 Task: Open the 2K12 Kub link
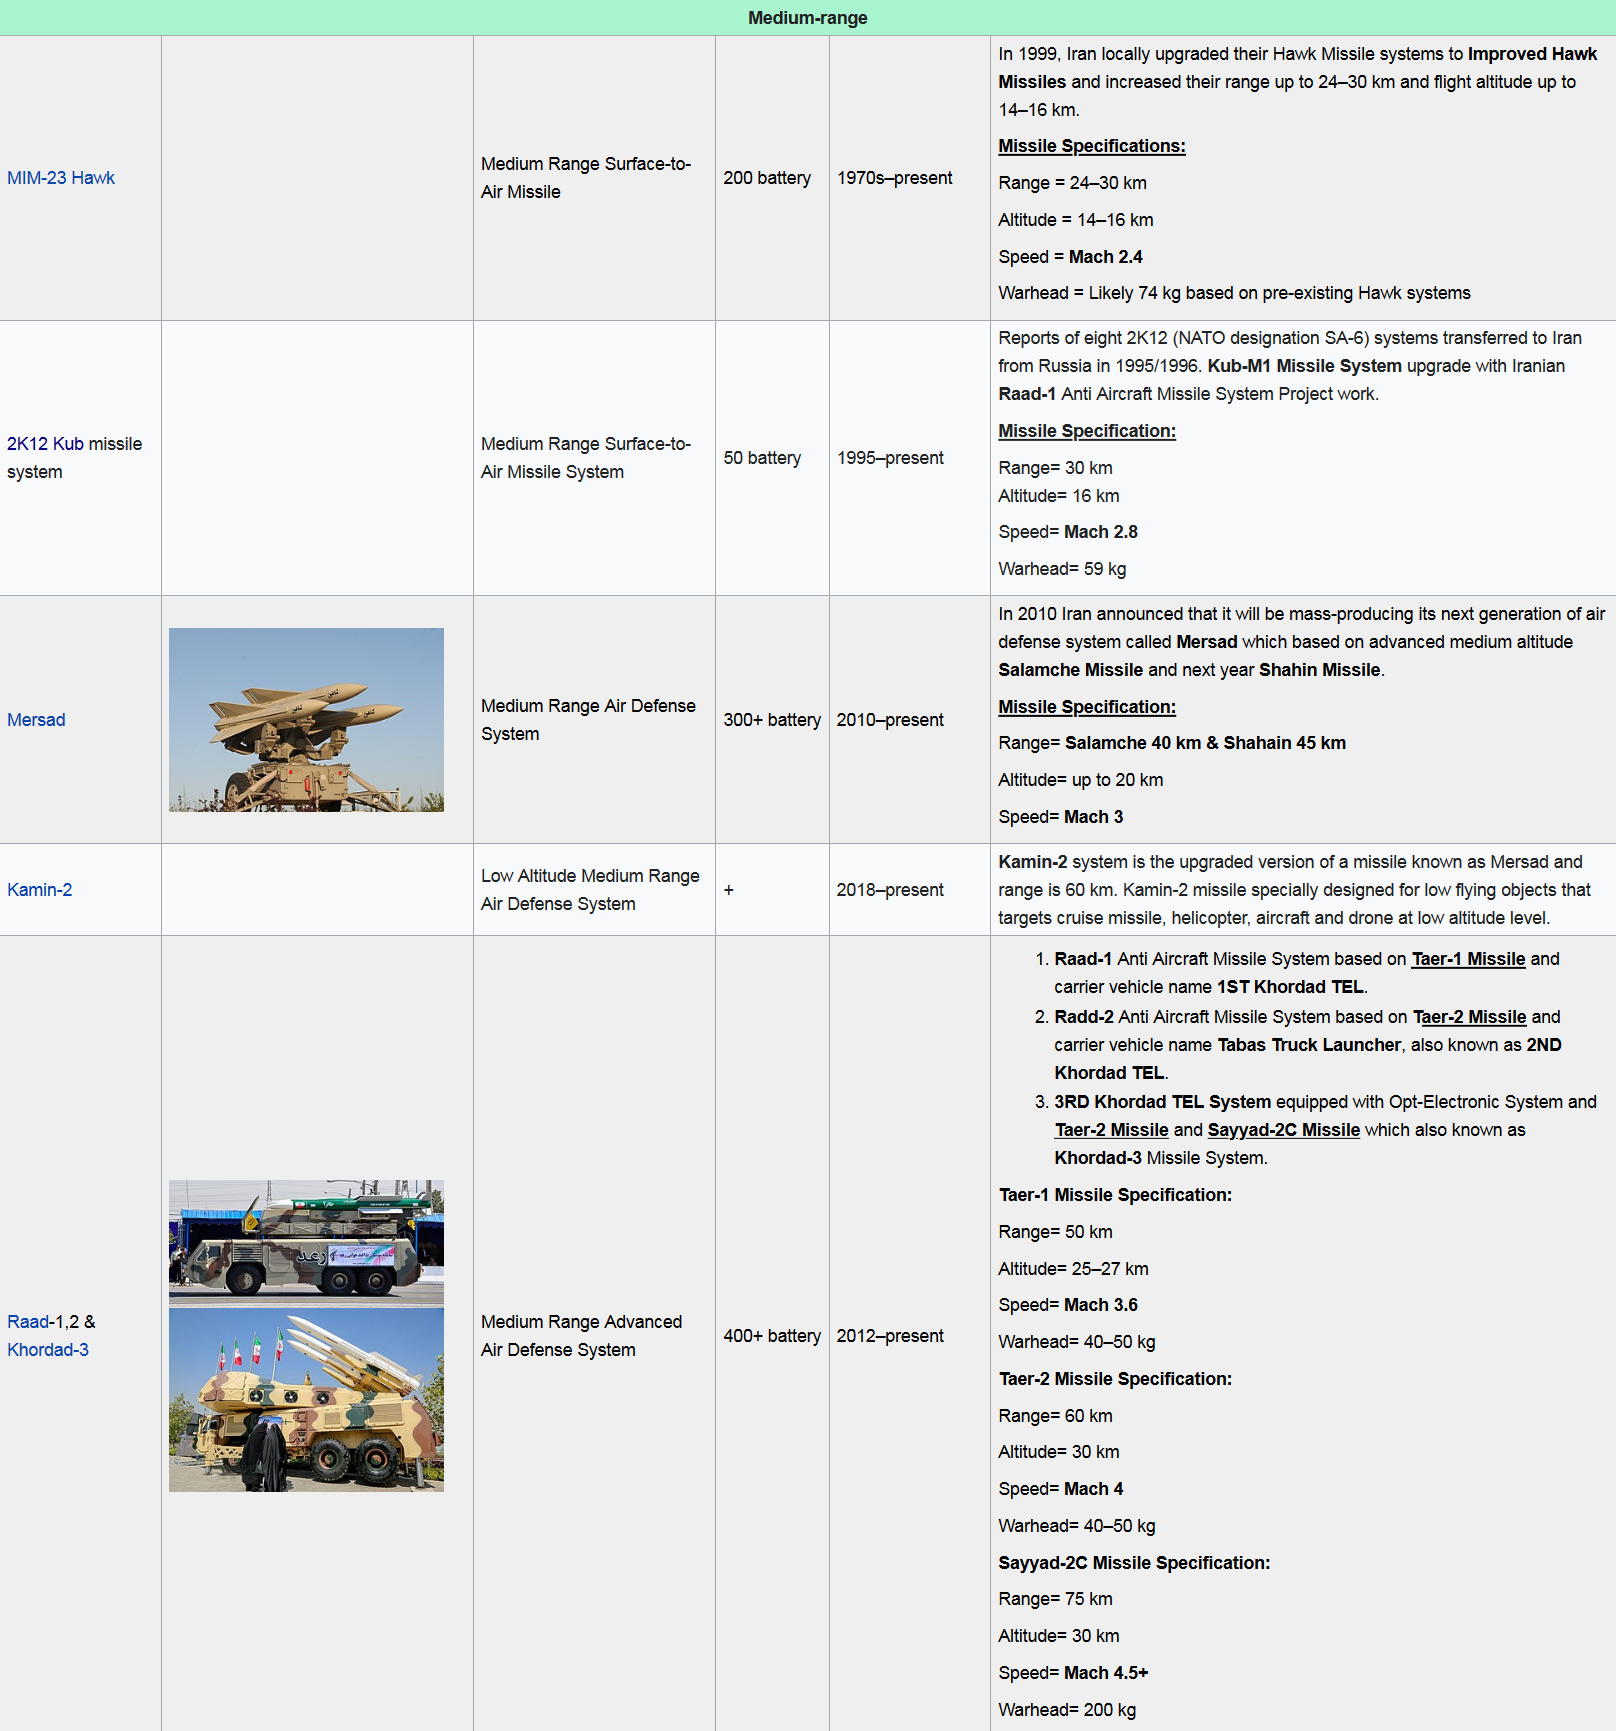click(45, 444)
